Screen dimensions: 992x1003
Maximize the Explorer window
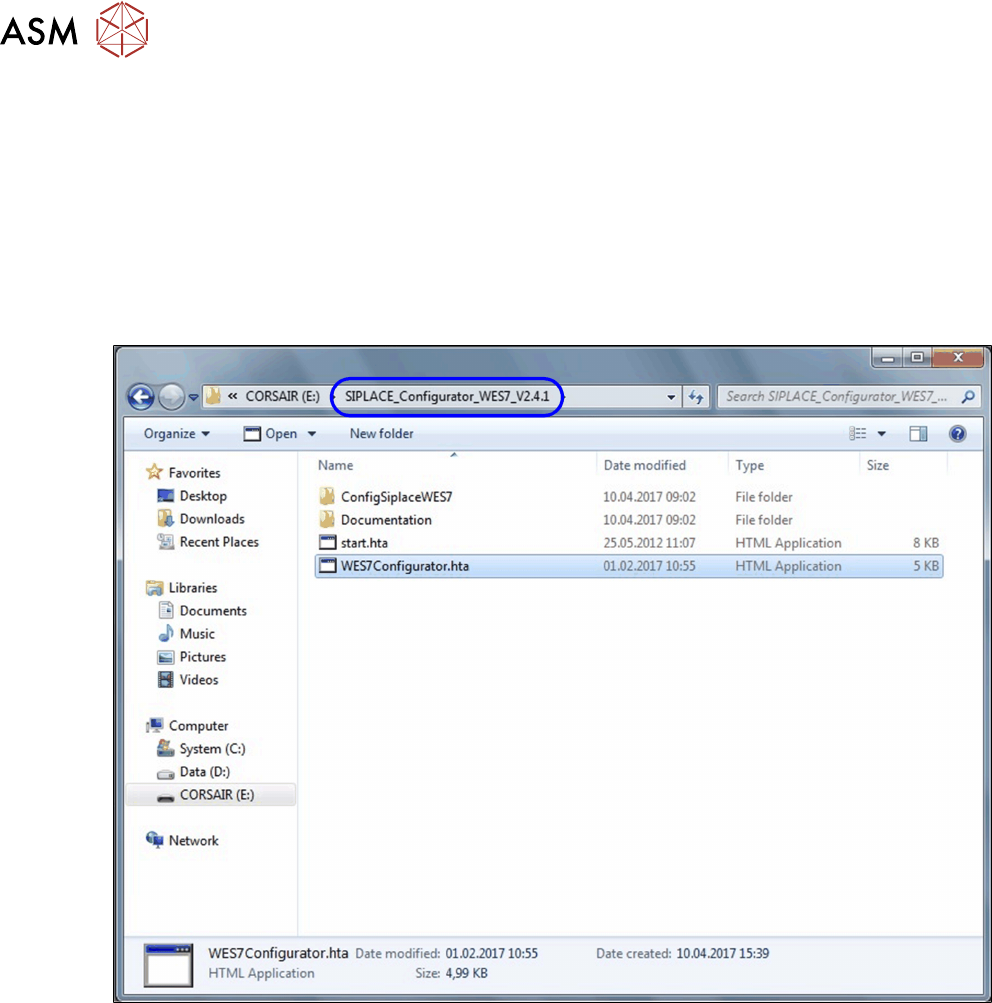click(x=917, y=357)
